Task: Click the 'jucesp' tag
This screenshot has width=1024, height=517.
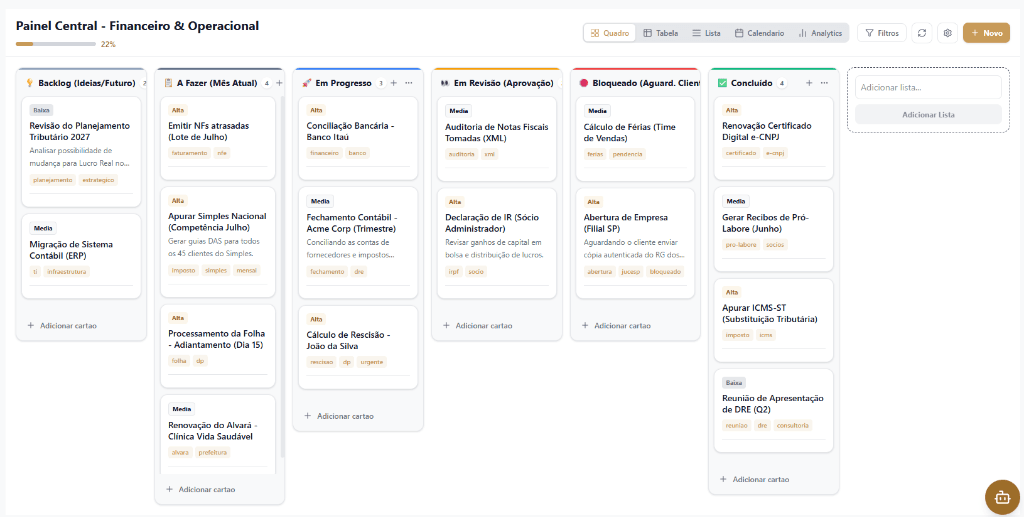Action: pos(631,272)
